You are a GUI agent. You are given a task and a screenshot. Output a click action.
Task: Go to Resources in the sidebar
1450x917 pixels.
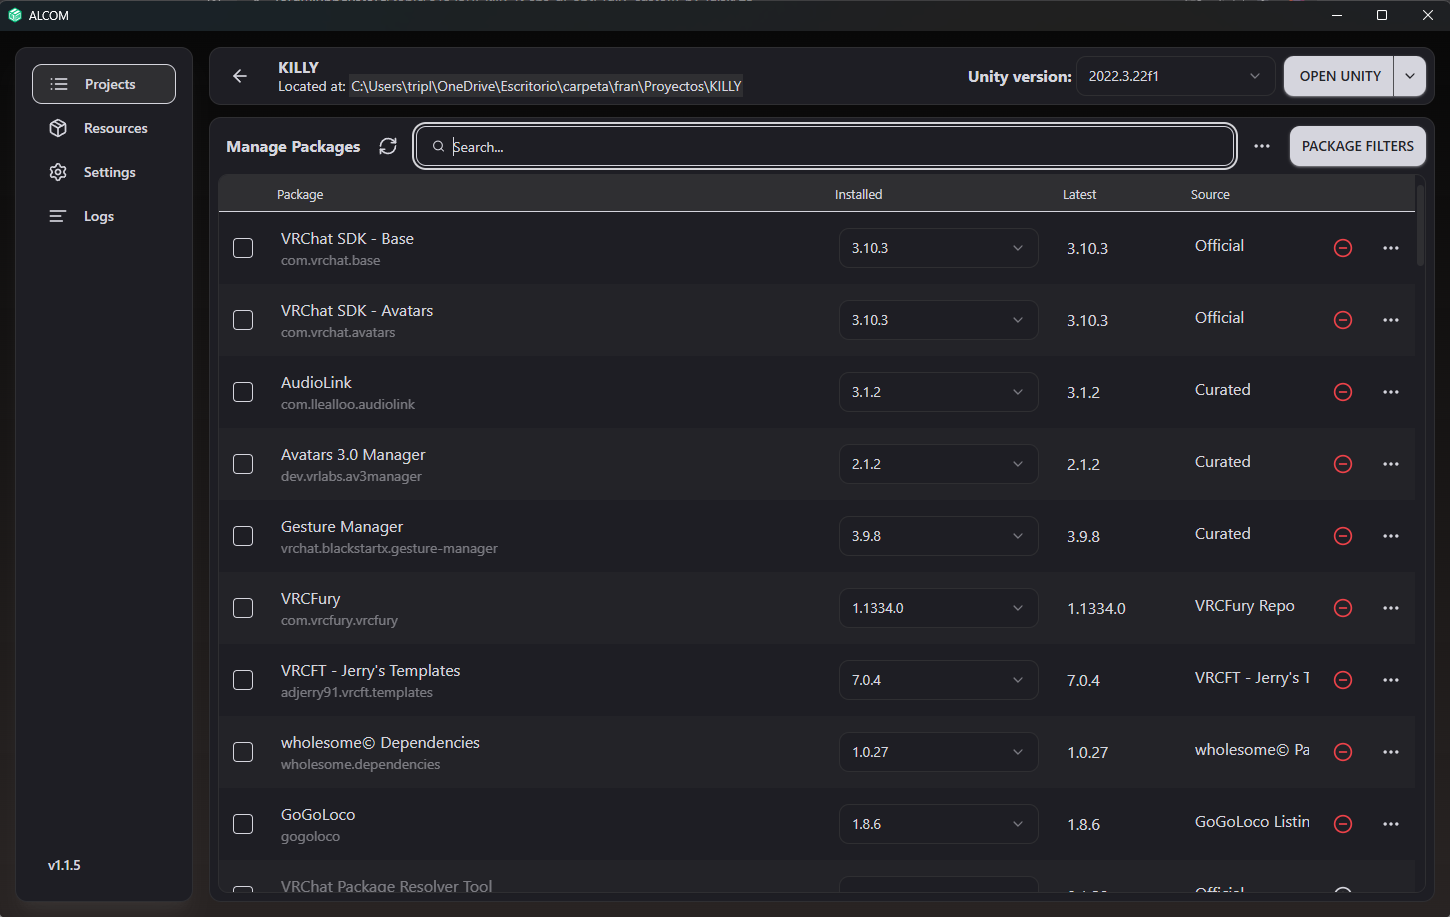(104, 128)
